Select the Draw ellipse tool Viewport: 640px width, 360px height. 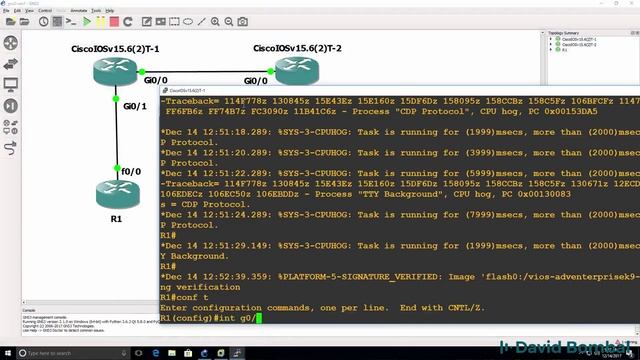click(x=188, y=22)
